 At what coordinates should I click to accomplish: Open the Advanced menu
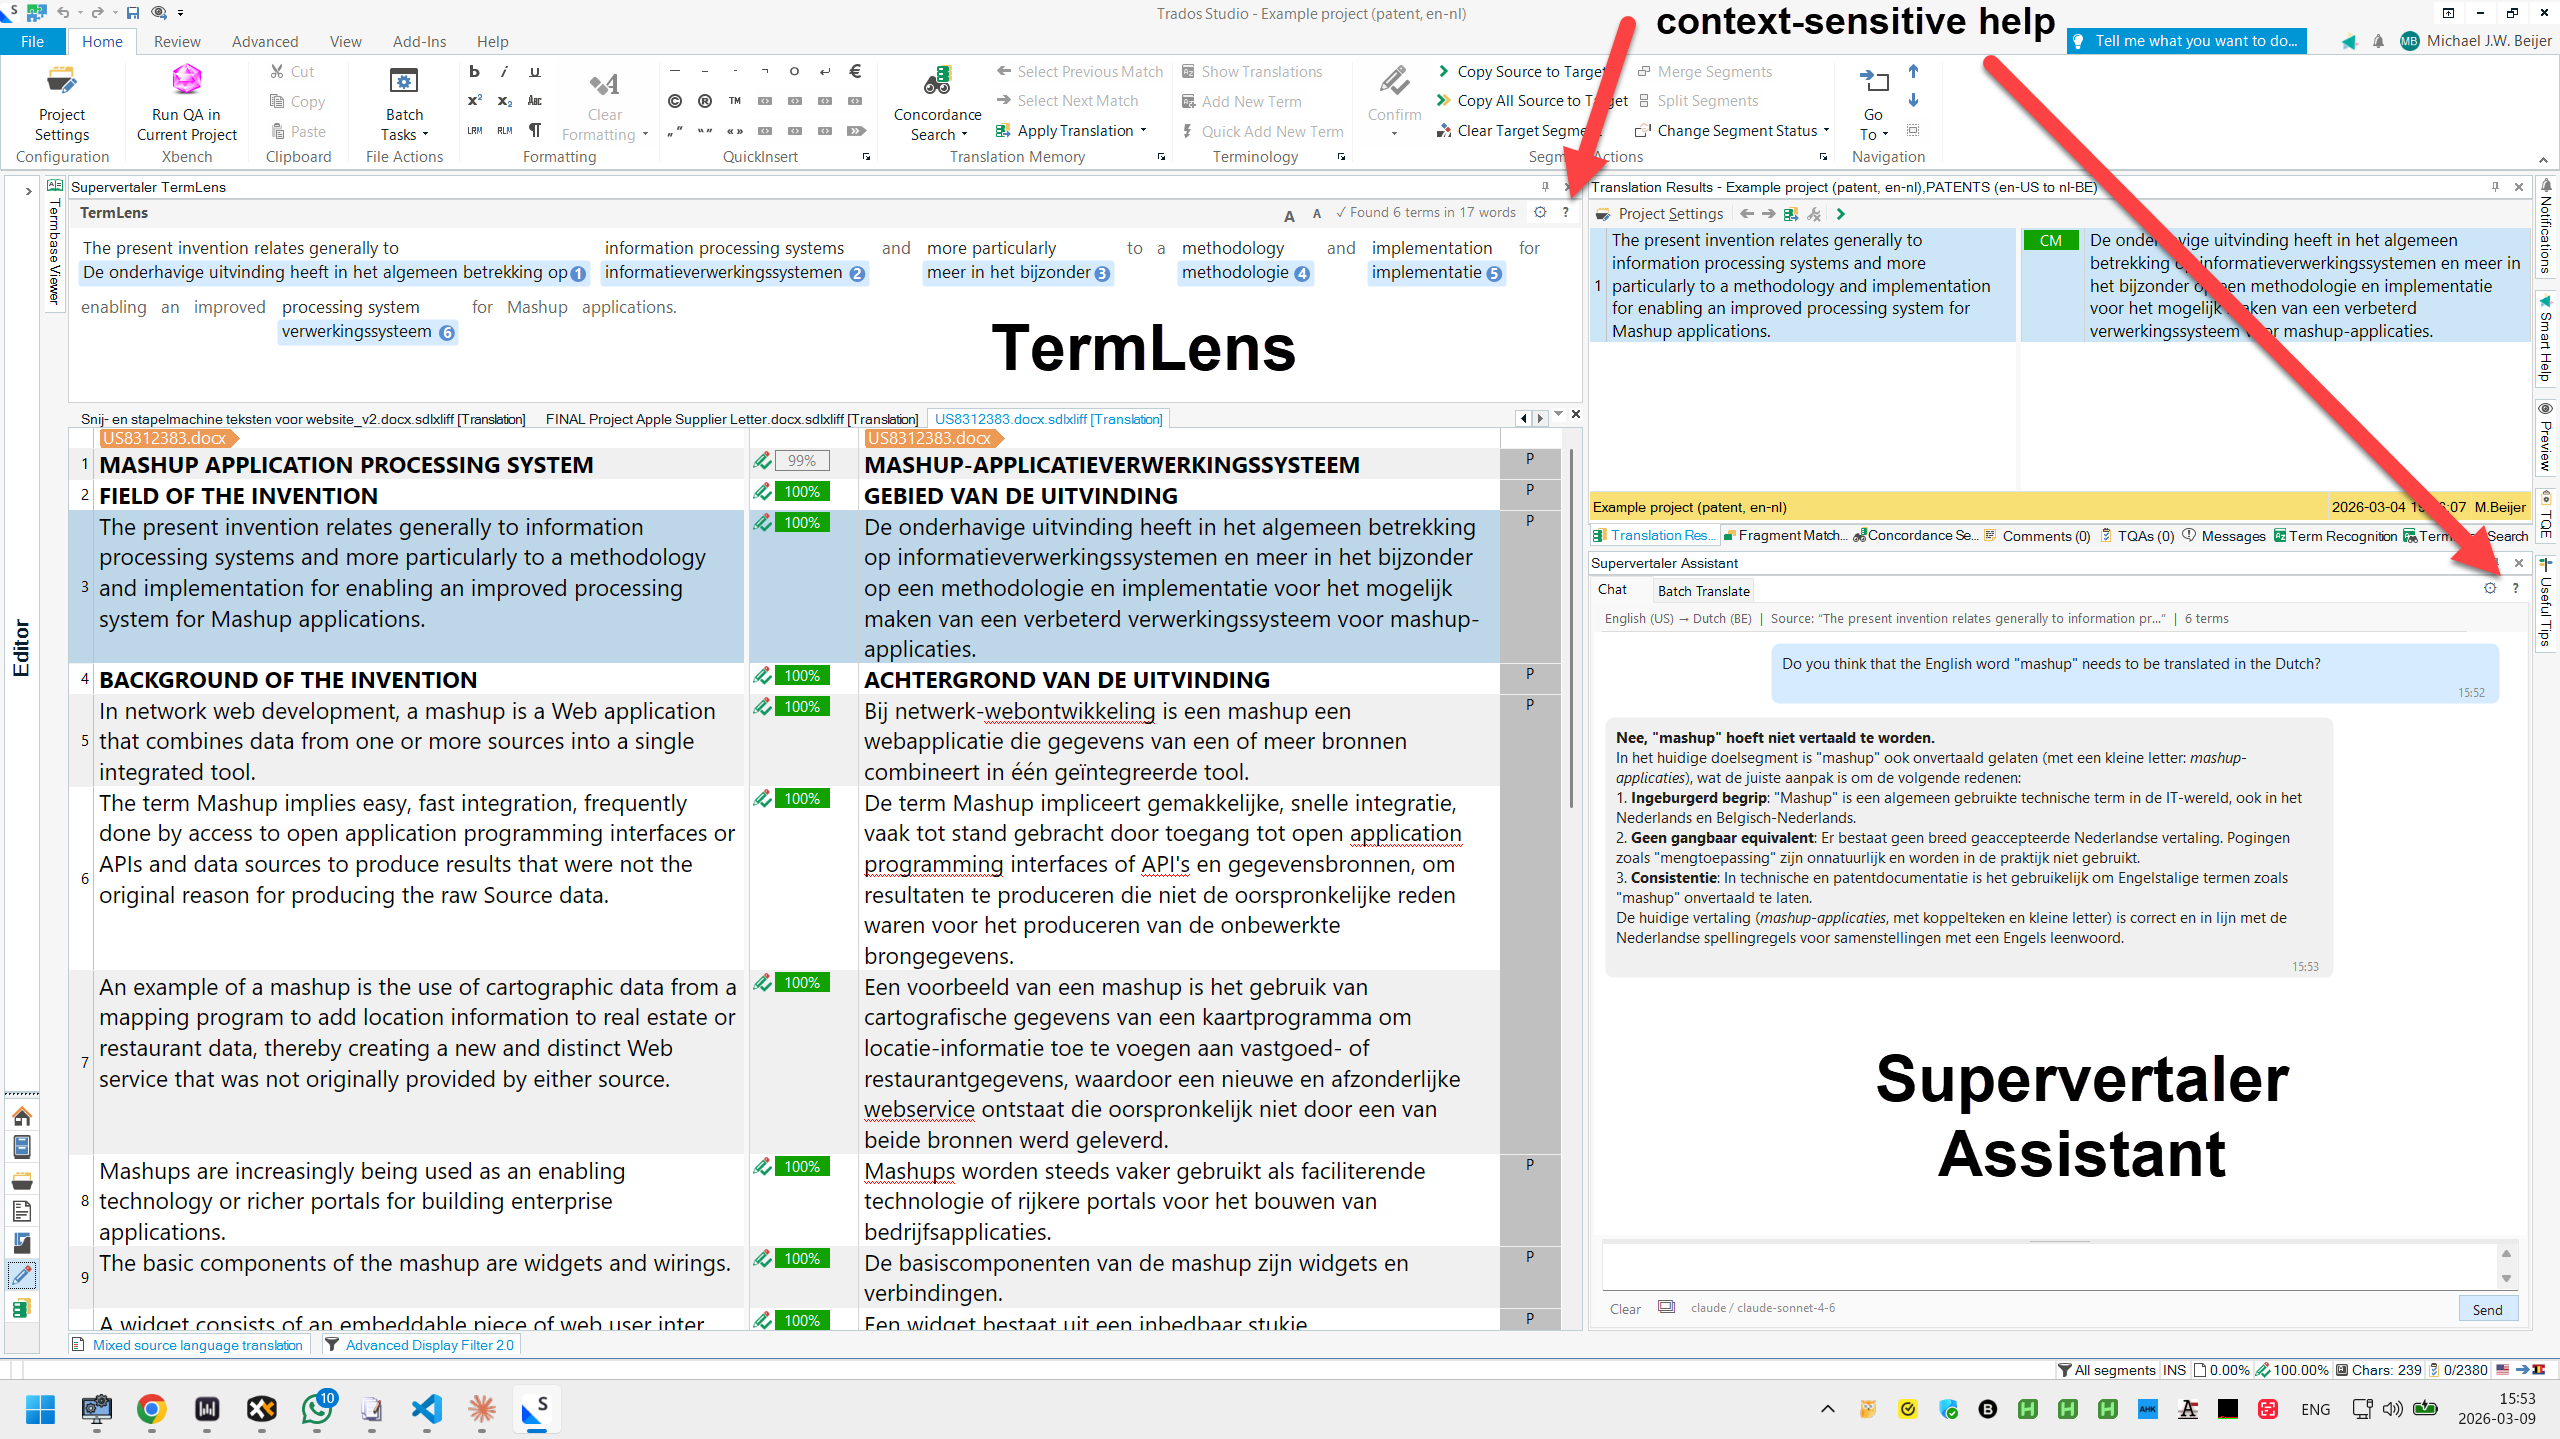click(x=264, y=41)
